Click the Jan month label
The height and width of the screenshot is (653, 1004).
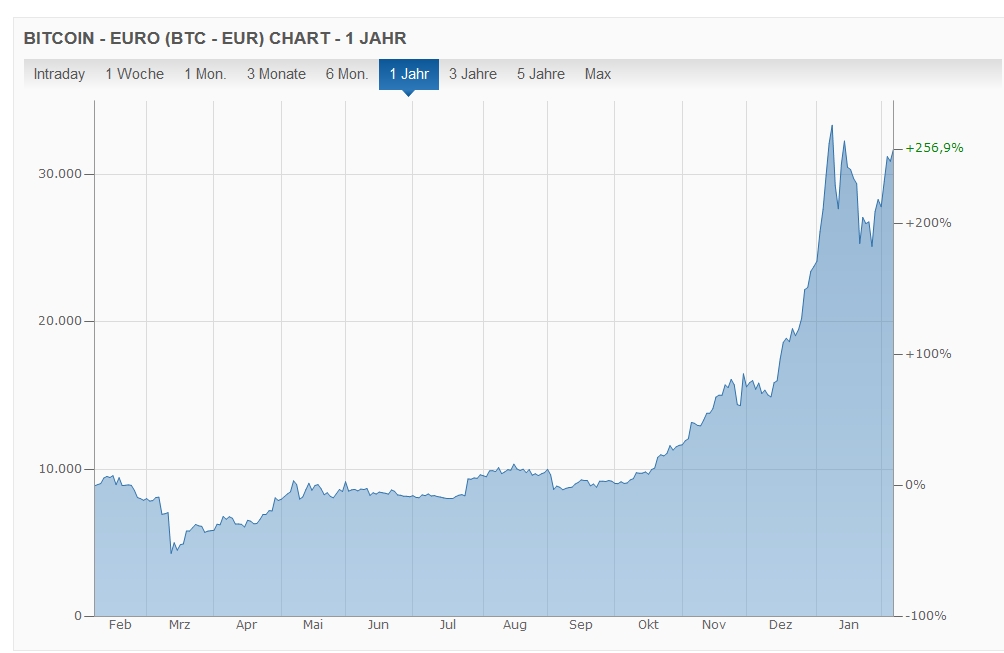[848, 625]
